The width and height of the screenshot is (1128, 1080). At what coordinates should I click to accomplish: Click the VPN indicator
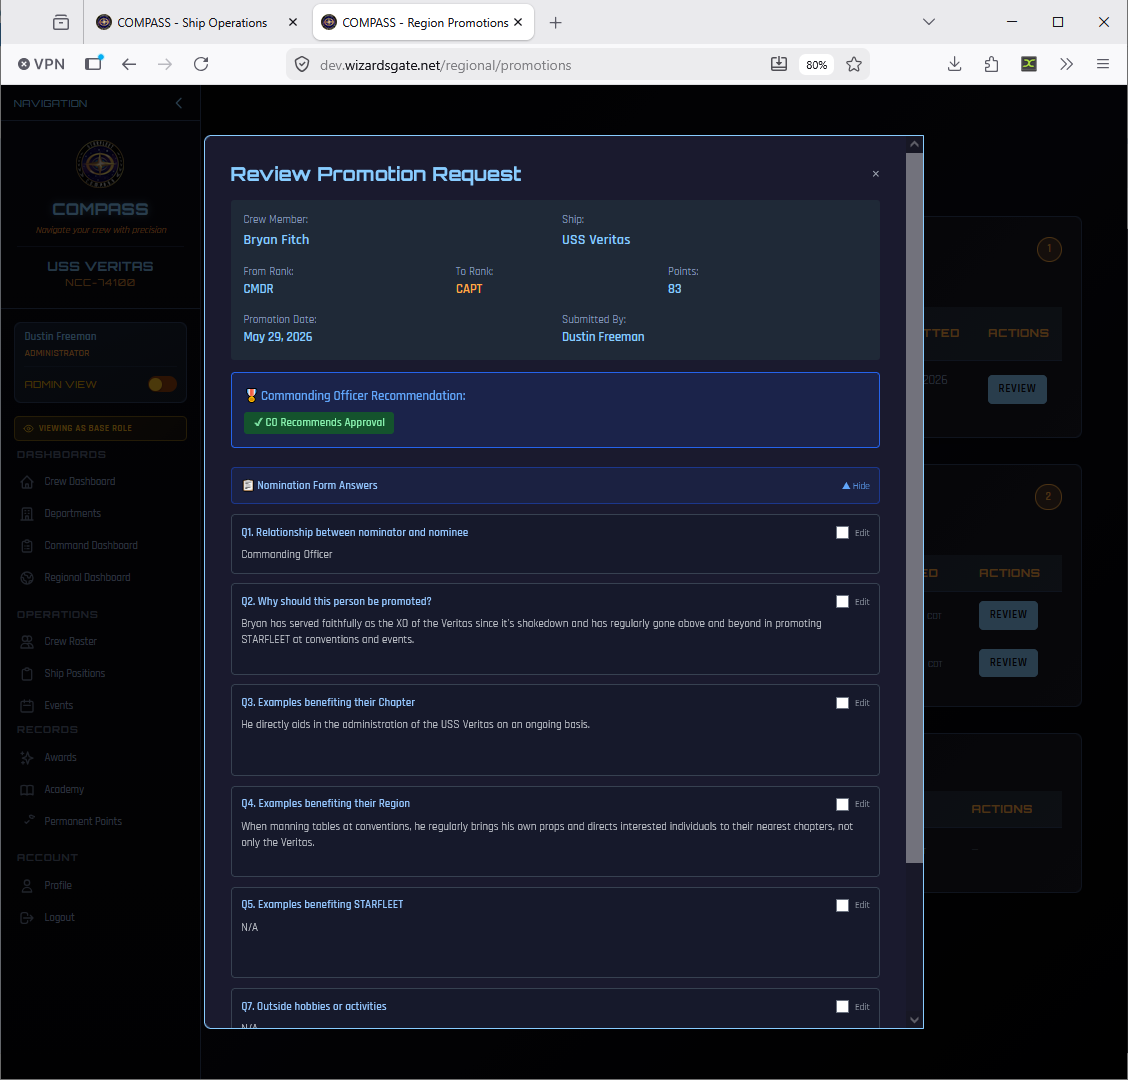pos(41,64)
